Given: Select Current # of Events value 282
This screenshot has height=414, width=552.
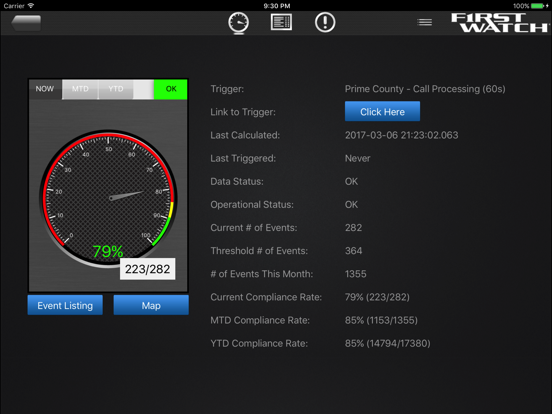Looking at the screenshot, I should click(x=353, y=228).
